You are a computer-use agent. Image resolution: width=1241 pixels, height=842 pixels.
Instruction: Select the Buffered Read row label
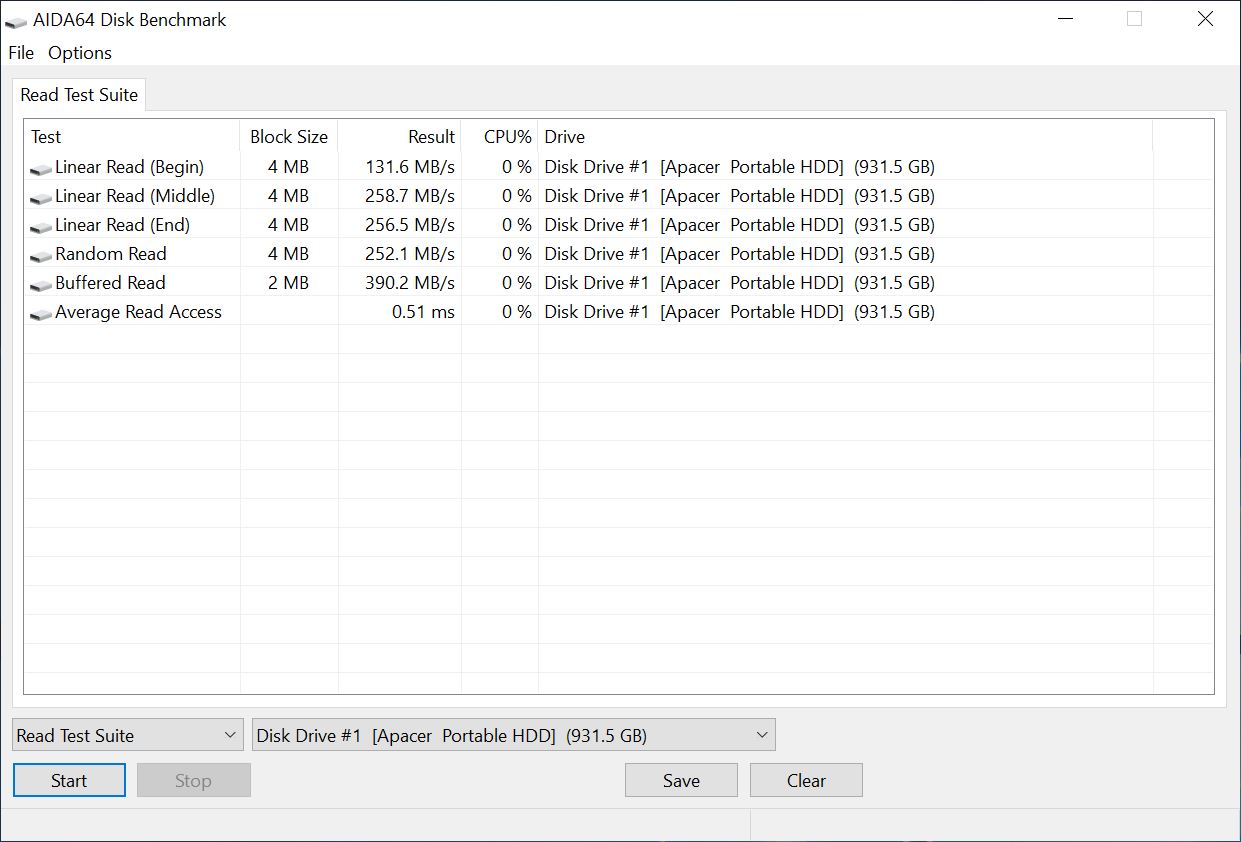tap(110, 283)
